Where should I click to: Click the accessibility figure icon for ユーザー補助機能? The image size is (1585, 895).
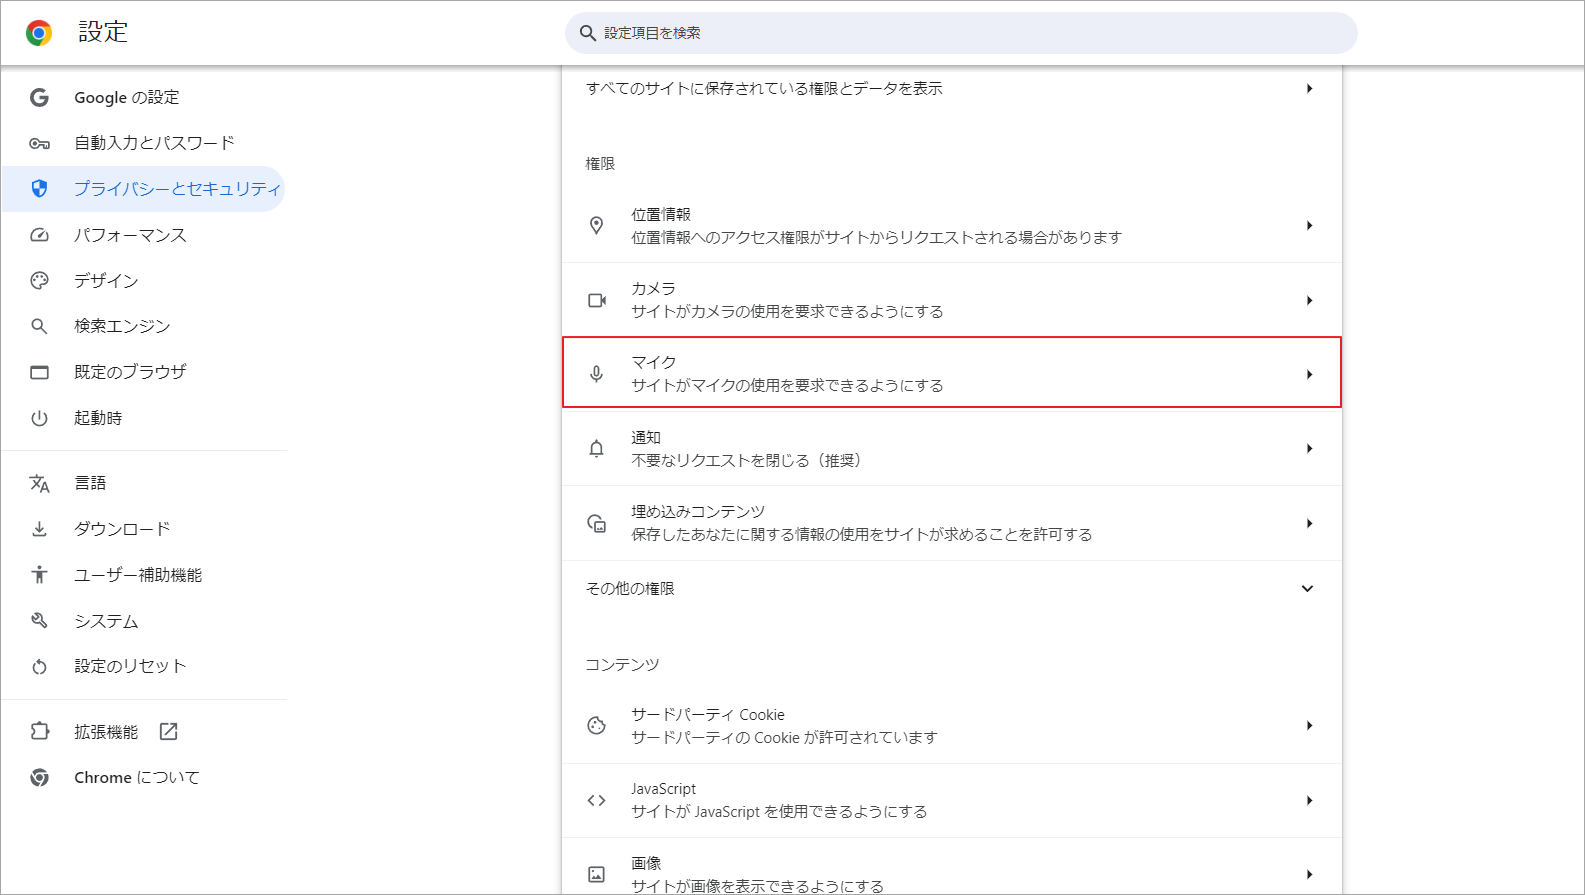pyautogui.click(x=39, y=575)
